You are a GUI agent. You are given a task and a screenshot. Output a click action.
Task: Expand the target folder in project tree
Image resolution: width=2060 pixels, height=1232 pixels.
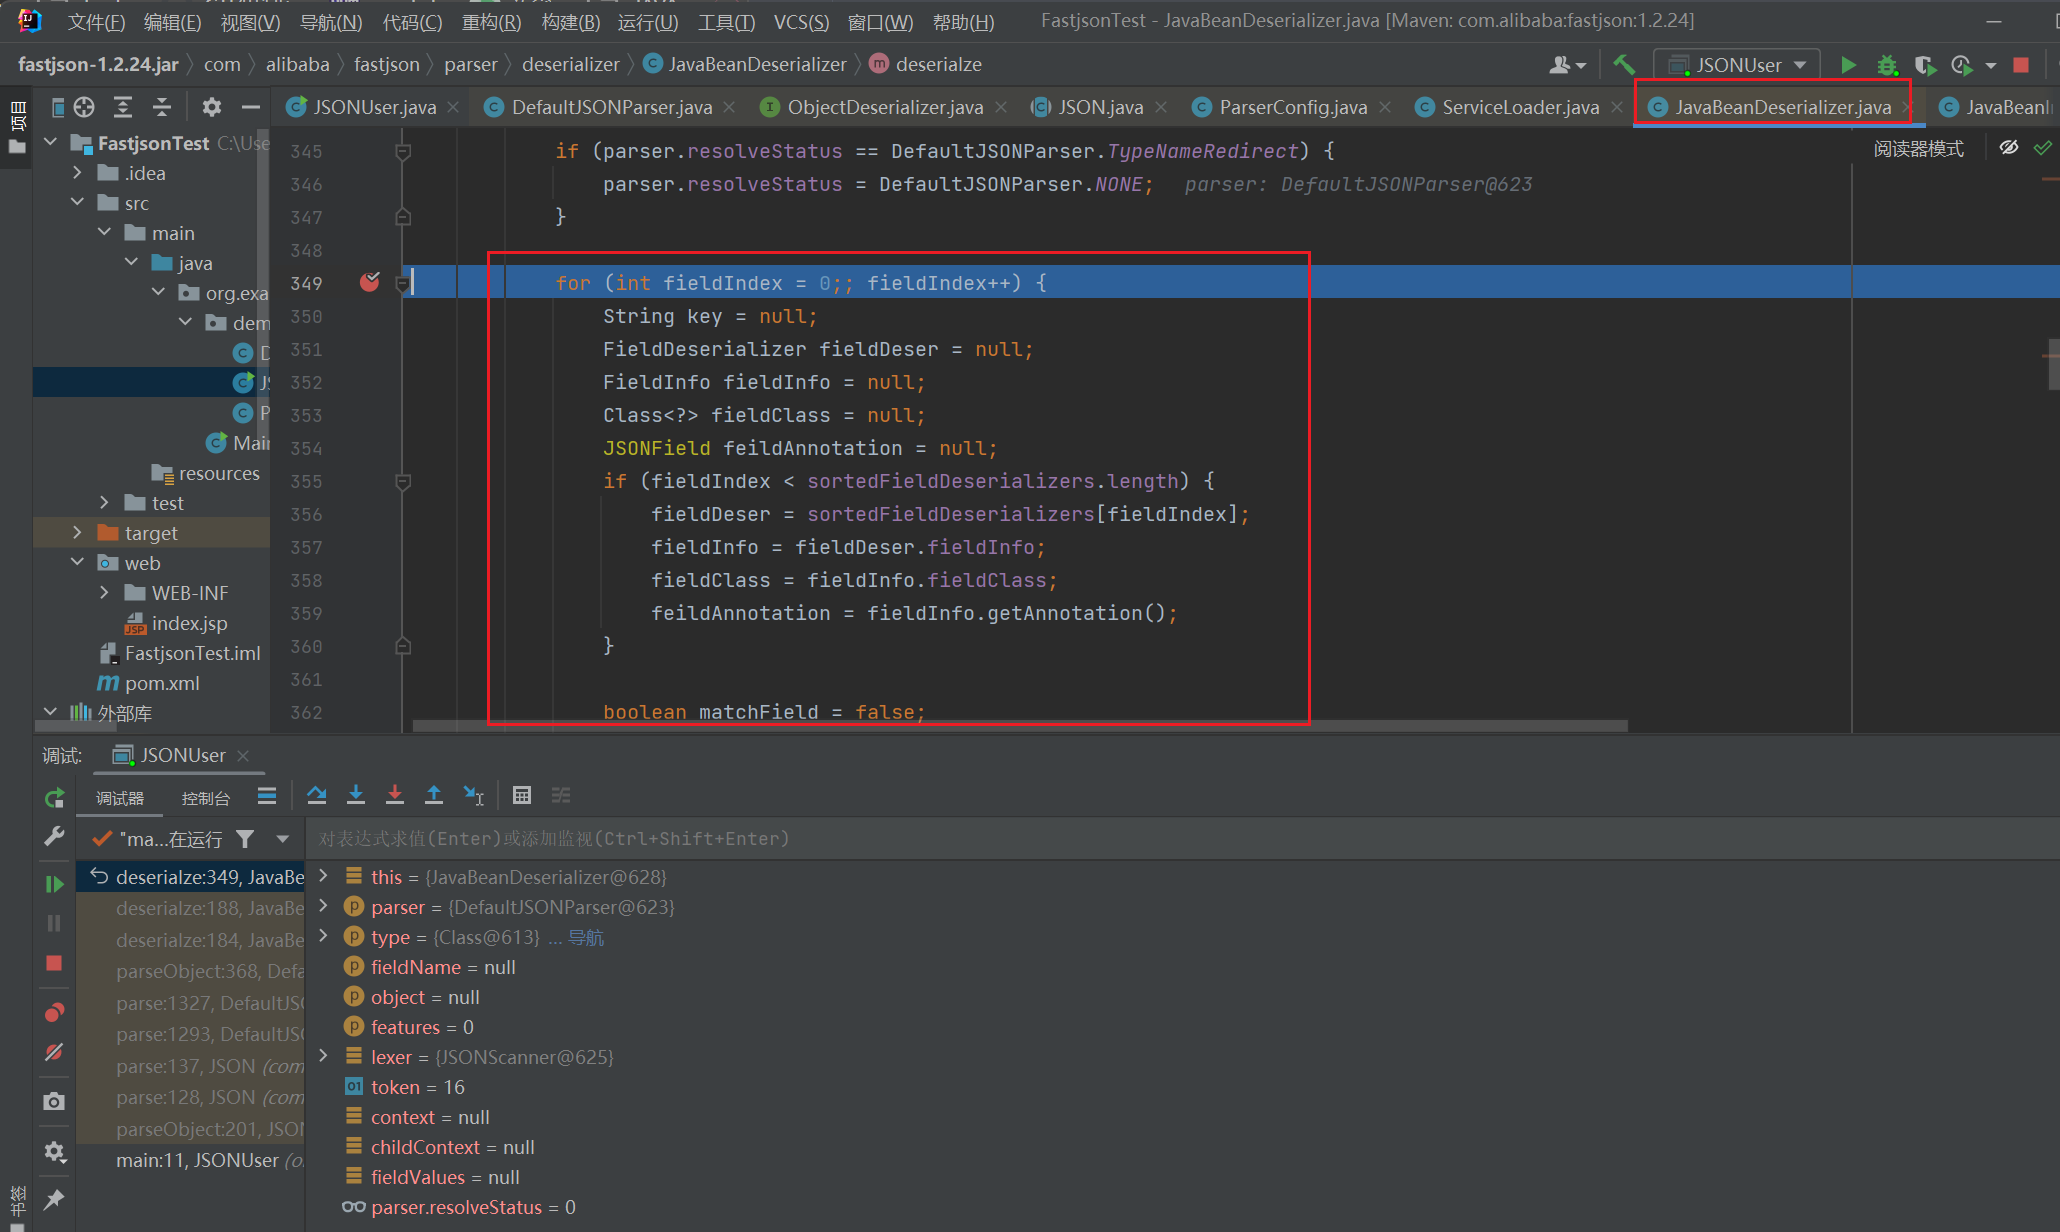click(77, 533)
